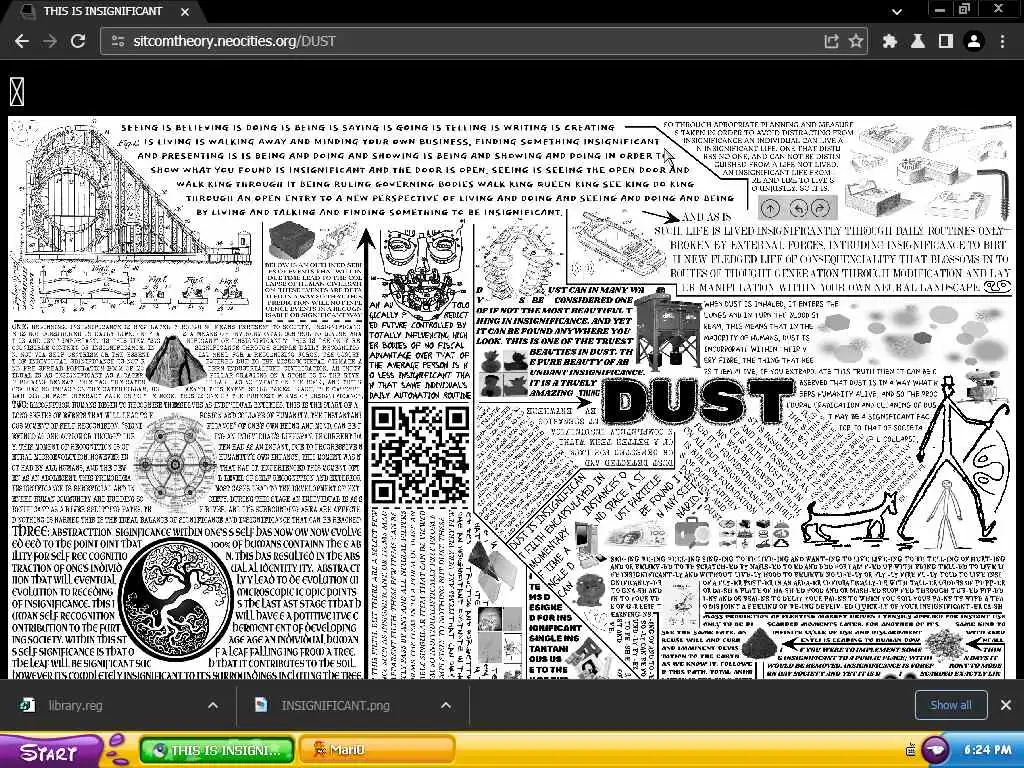Click the INSIGNIFICANT.png file icon

pyautogui.click(x=261, y=705)
